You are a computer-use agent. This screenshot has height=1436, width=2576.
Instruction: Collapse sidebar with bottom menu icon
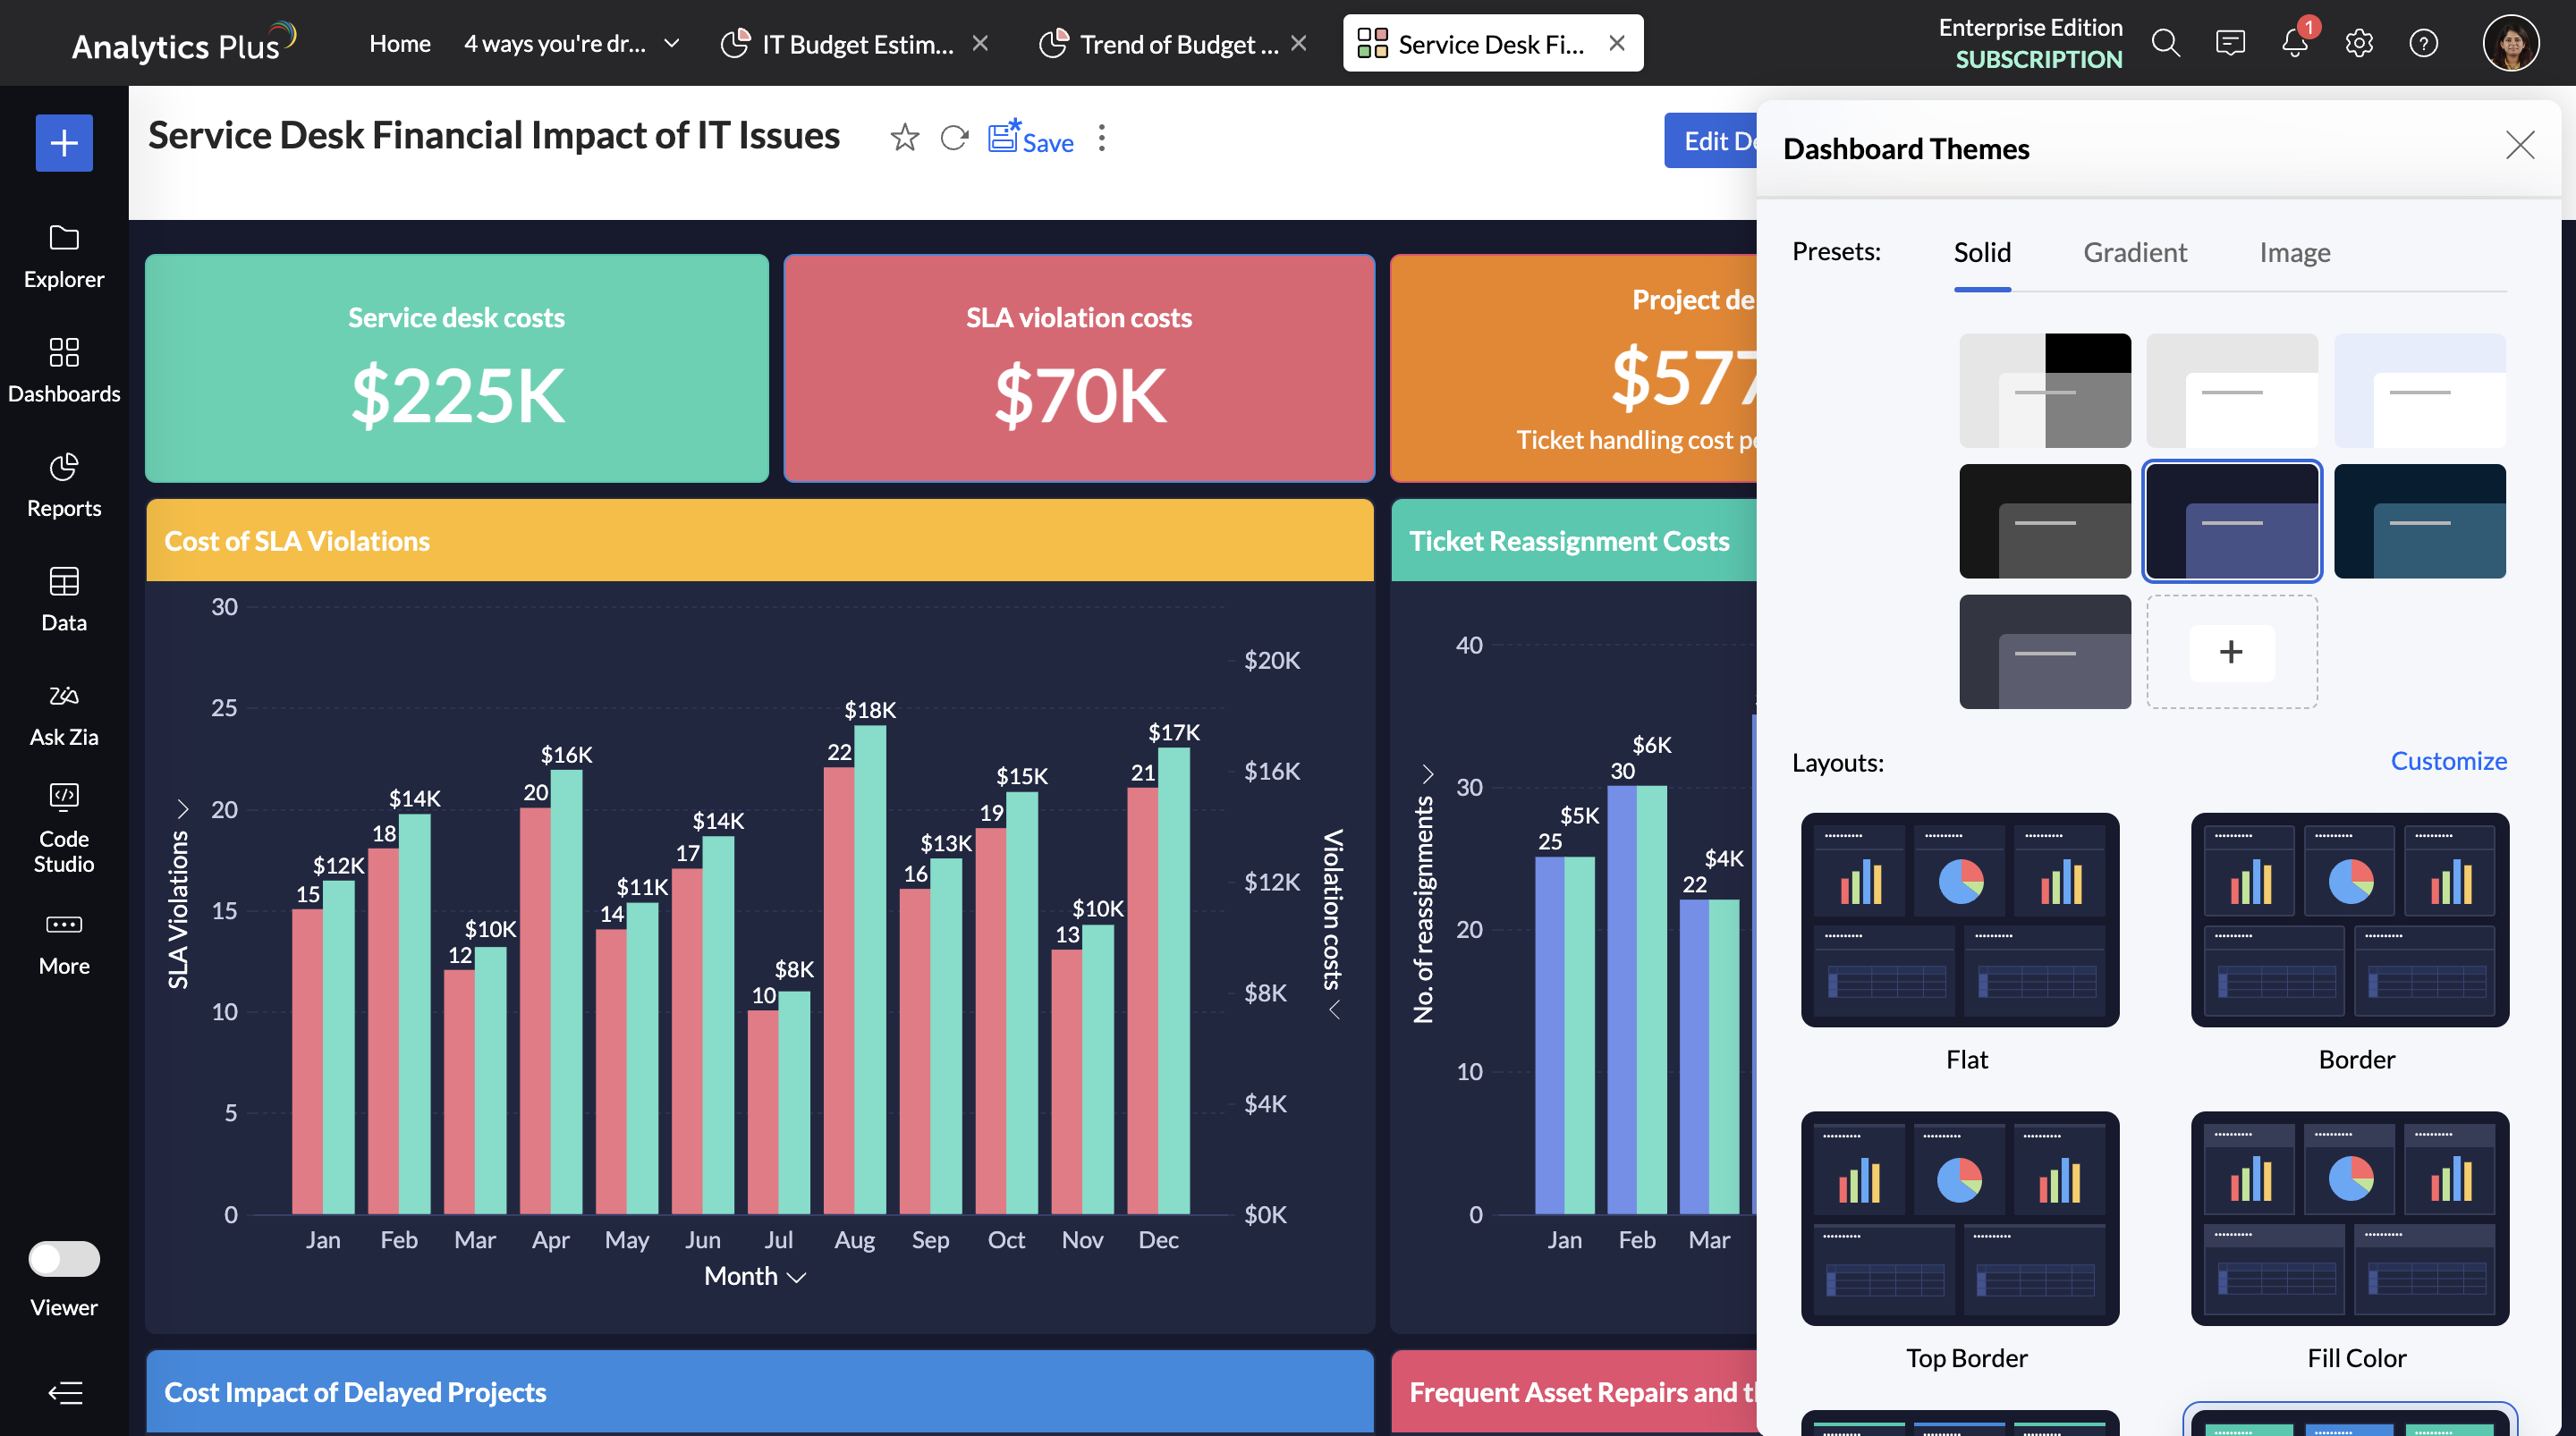(65, 1392)
